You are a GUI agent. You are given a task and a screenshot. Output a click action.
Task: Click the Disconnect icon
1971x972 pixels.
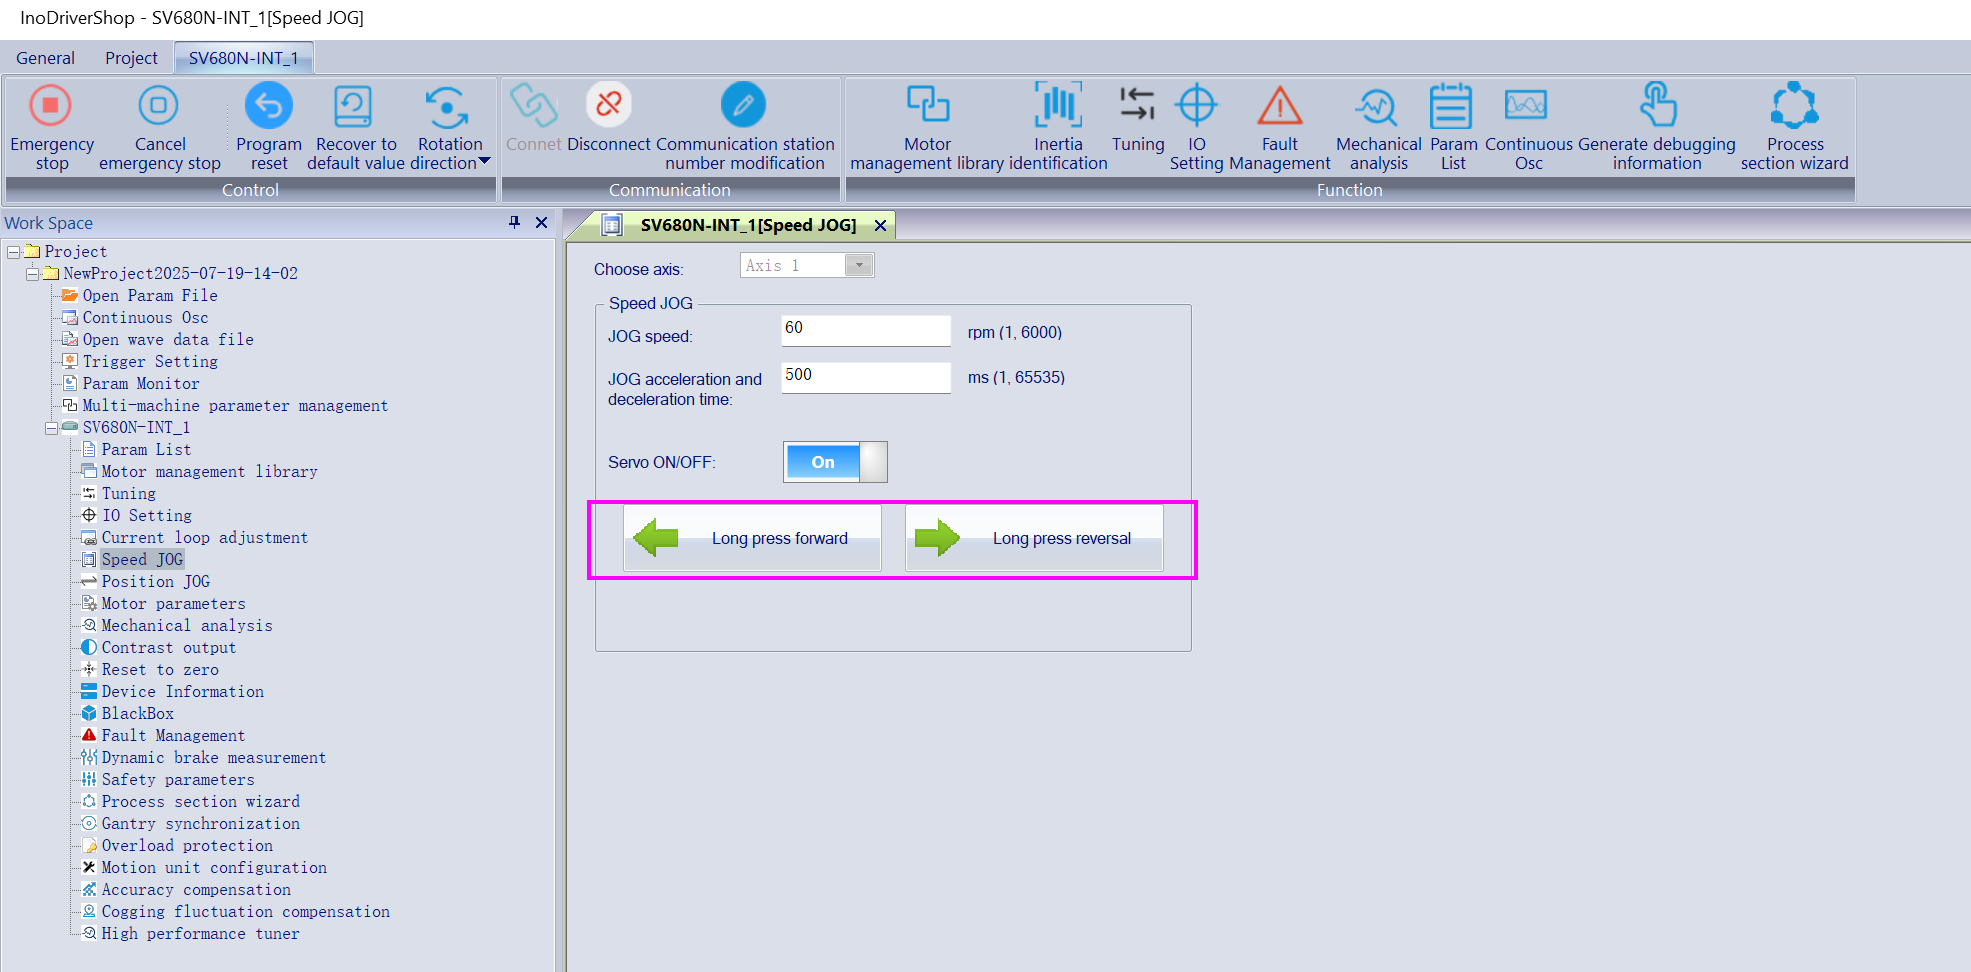[608, 105]
